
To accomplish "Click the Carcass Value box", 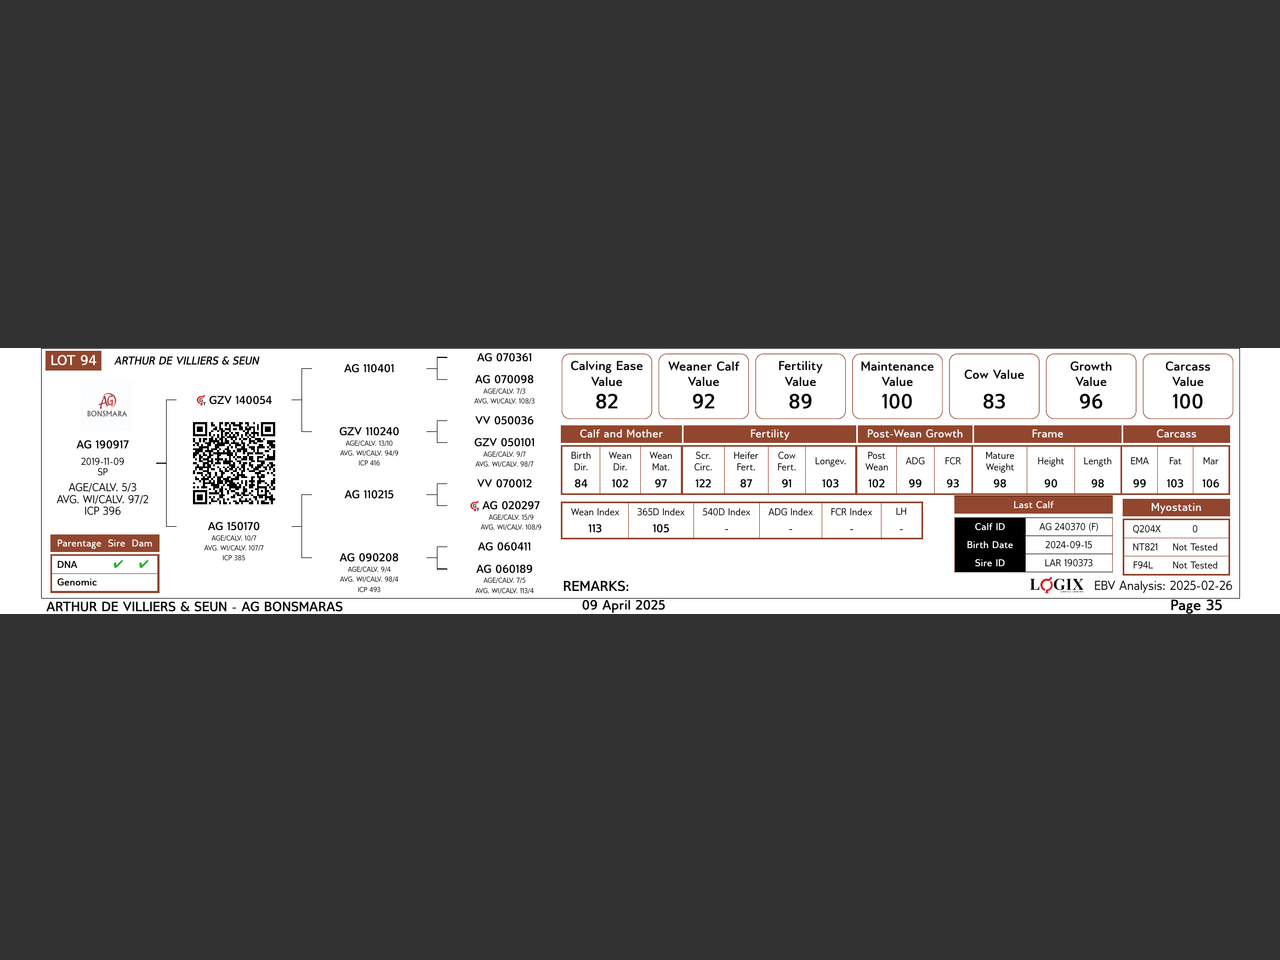I will click(x=1188, y=386).
